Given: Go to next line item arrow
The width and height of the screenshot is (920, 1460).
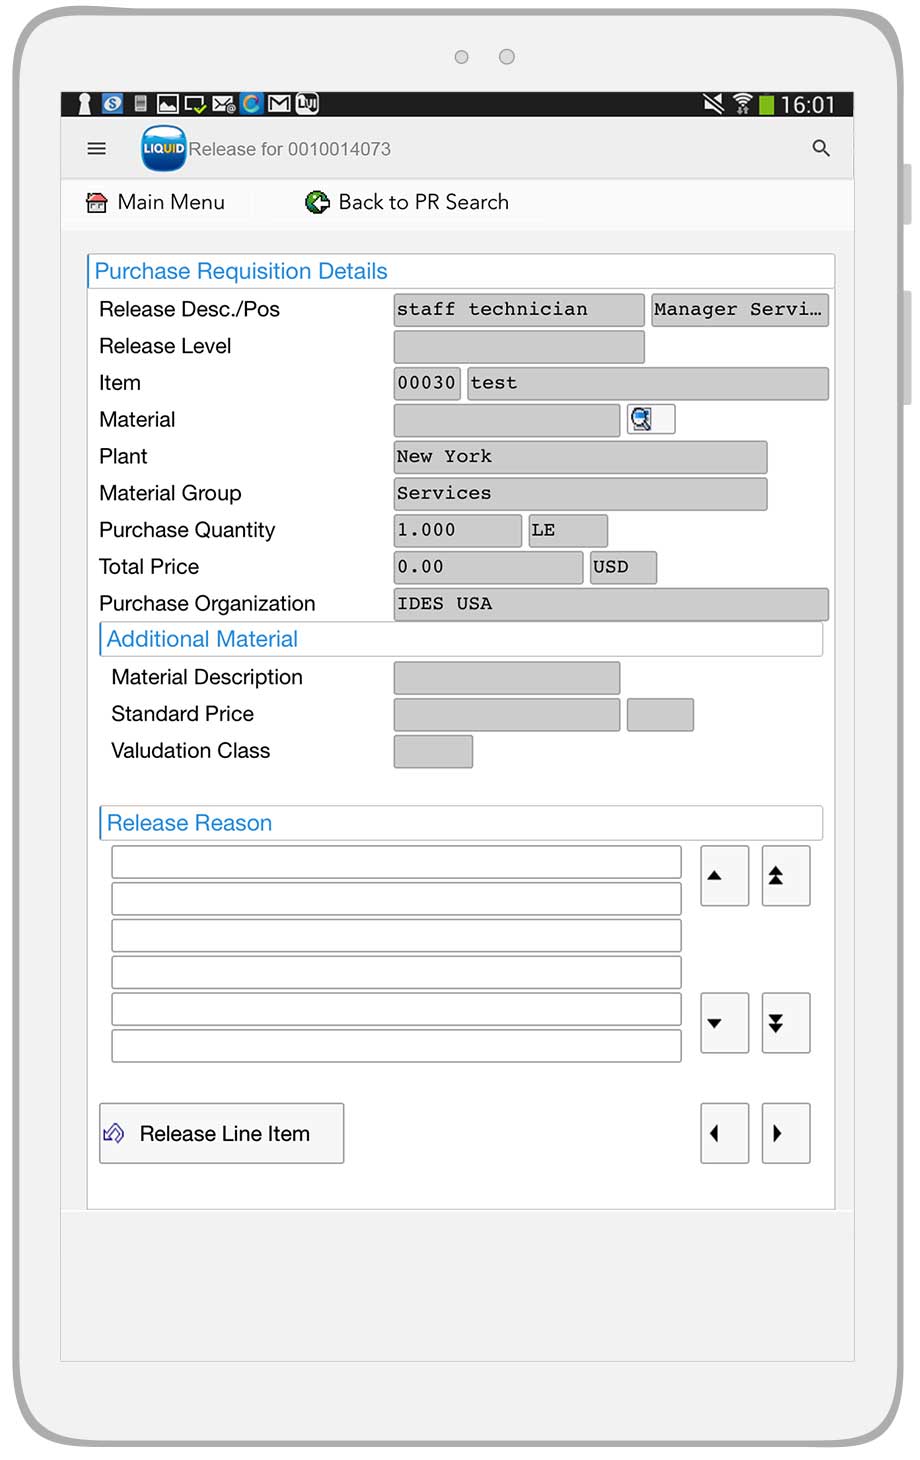Looking at the screenshot, I should tap(785, 1133).
